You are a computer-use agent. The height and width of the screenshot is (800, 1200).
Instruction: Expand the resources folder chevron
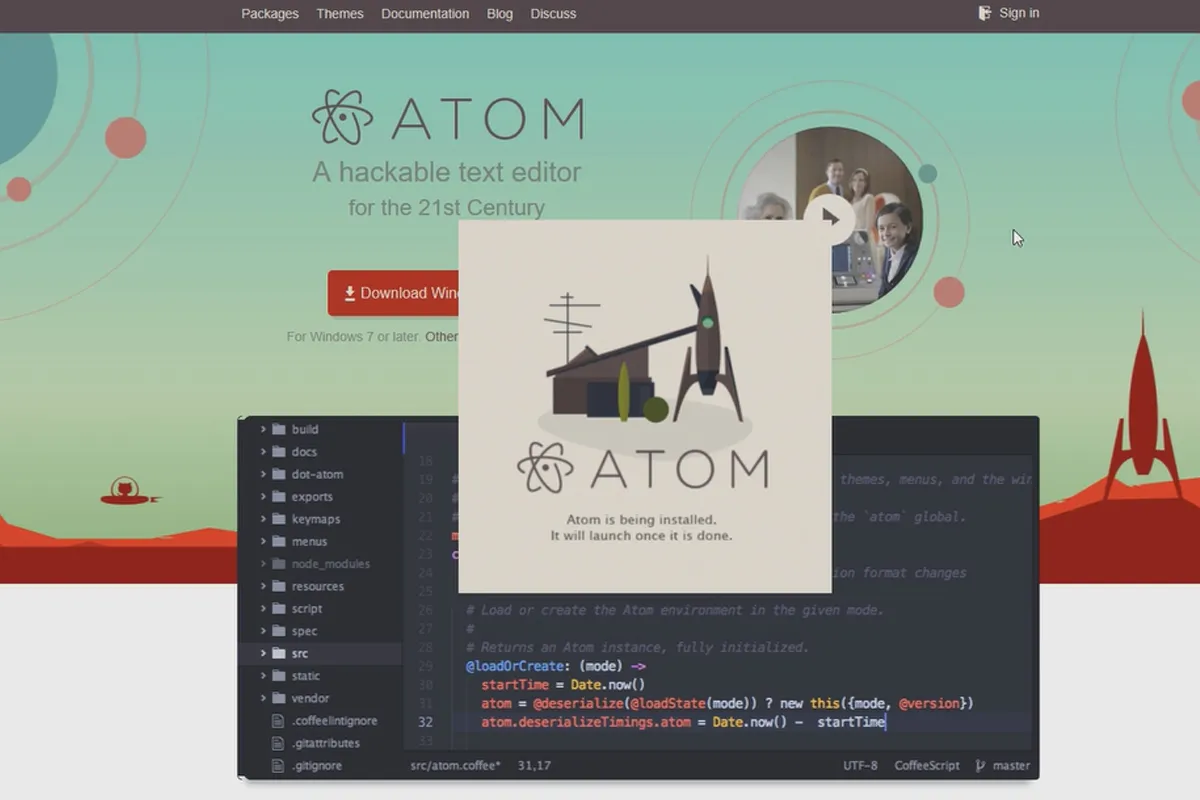click(x=263, y=586)
